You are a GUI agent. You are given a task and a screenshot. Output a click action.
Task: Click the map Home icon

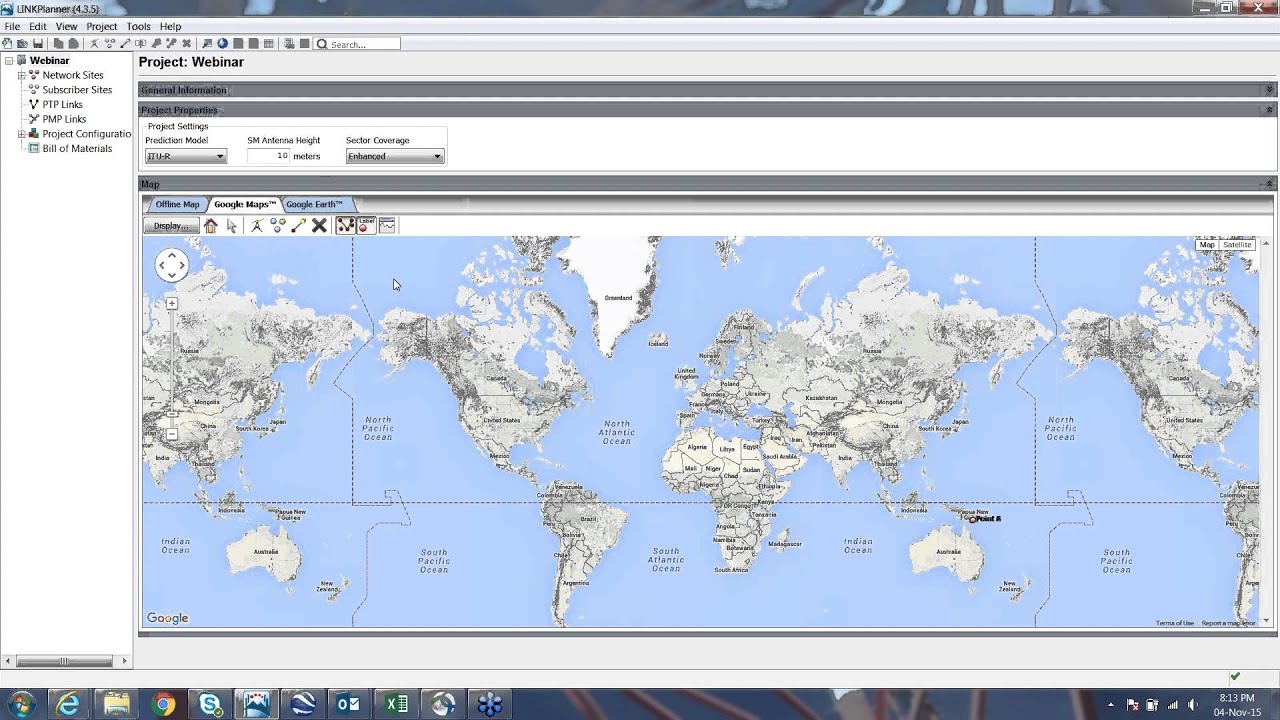(x=210, y=226)
